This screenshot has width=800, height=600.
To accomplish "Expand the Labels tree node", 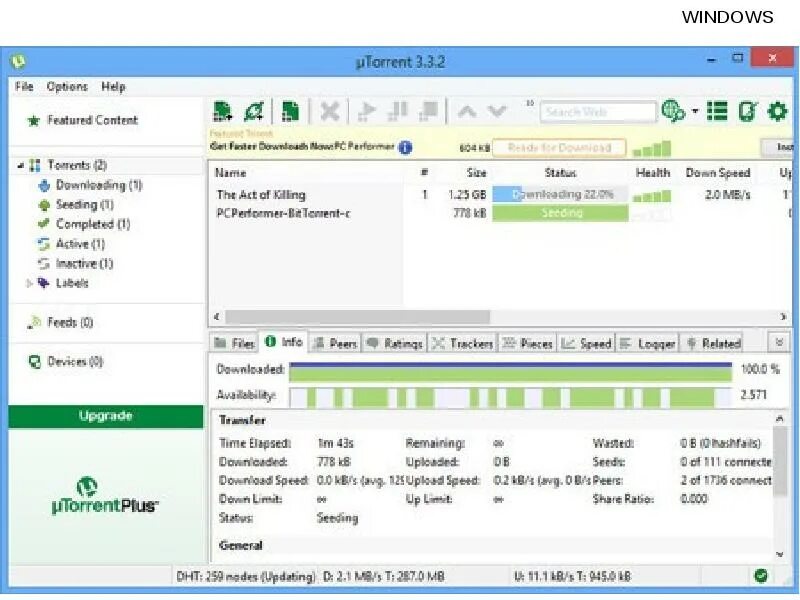I will 30,283.
